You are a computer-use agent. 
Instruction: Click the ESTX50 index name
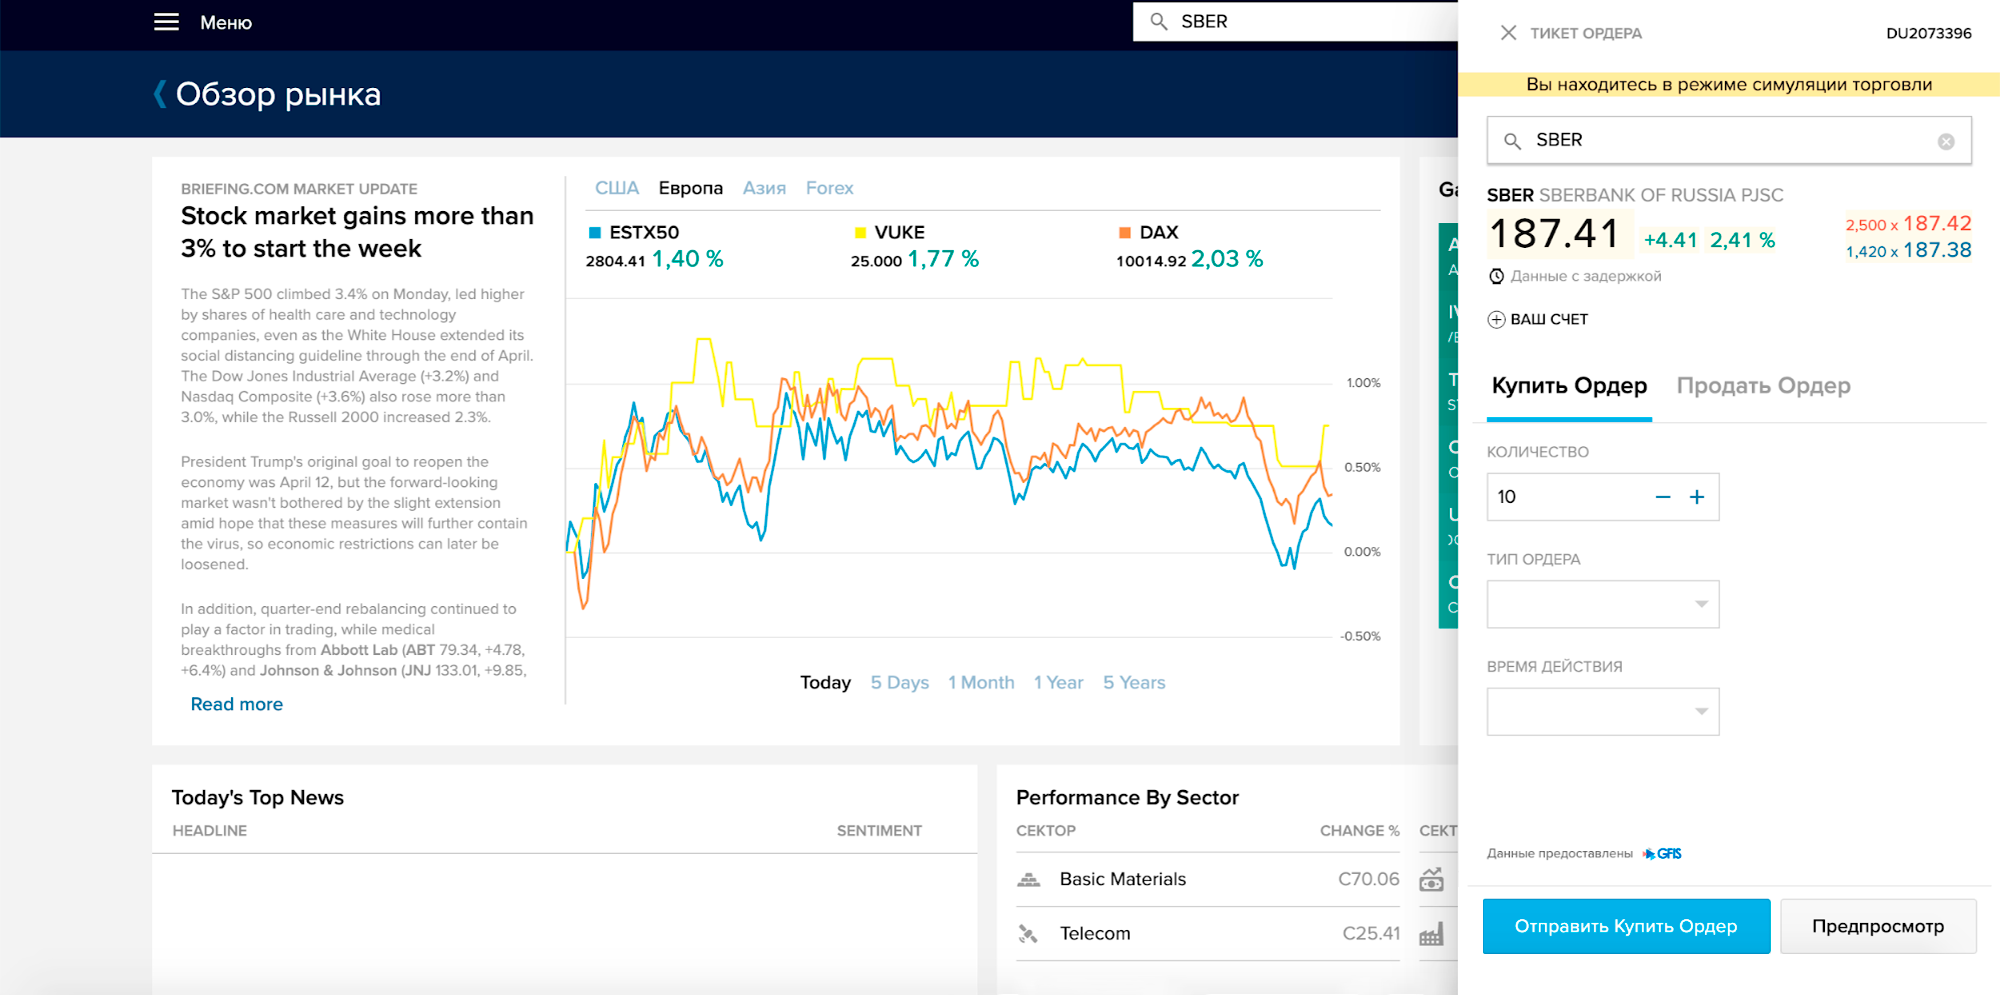(644, 233)
